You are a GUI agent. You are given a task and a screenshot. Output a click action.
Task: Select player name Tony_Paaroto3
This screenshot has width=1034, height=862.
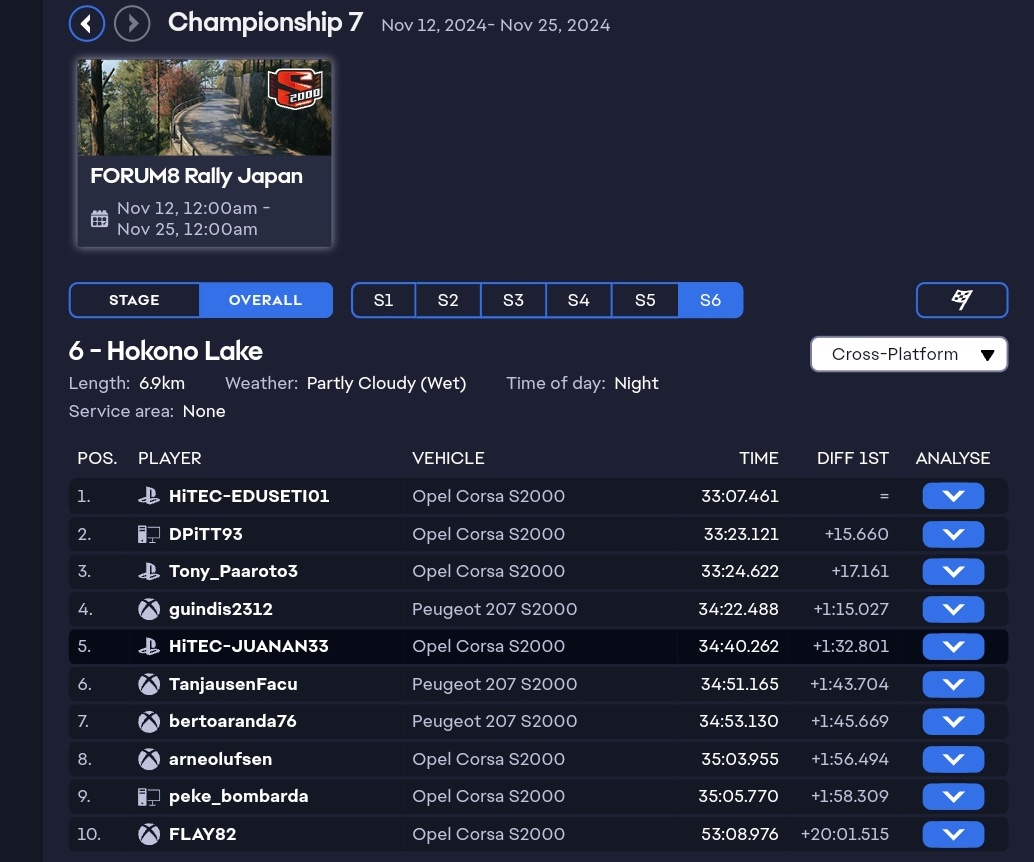pos(233,571)
